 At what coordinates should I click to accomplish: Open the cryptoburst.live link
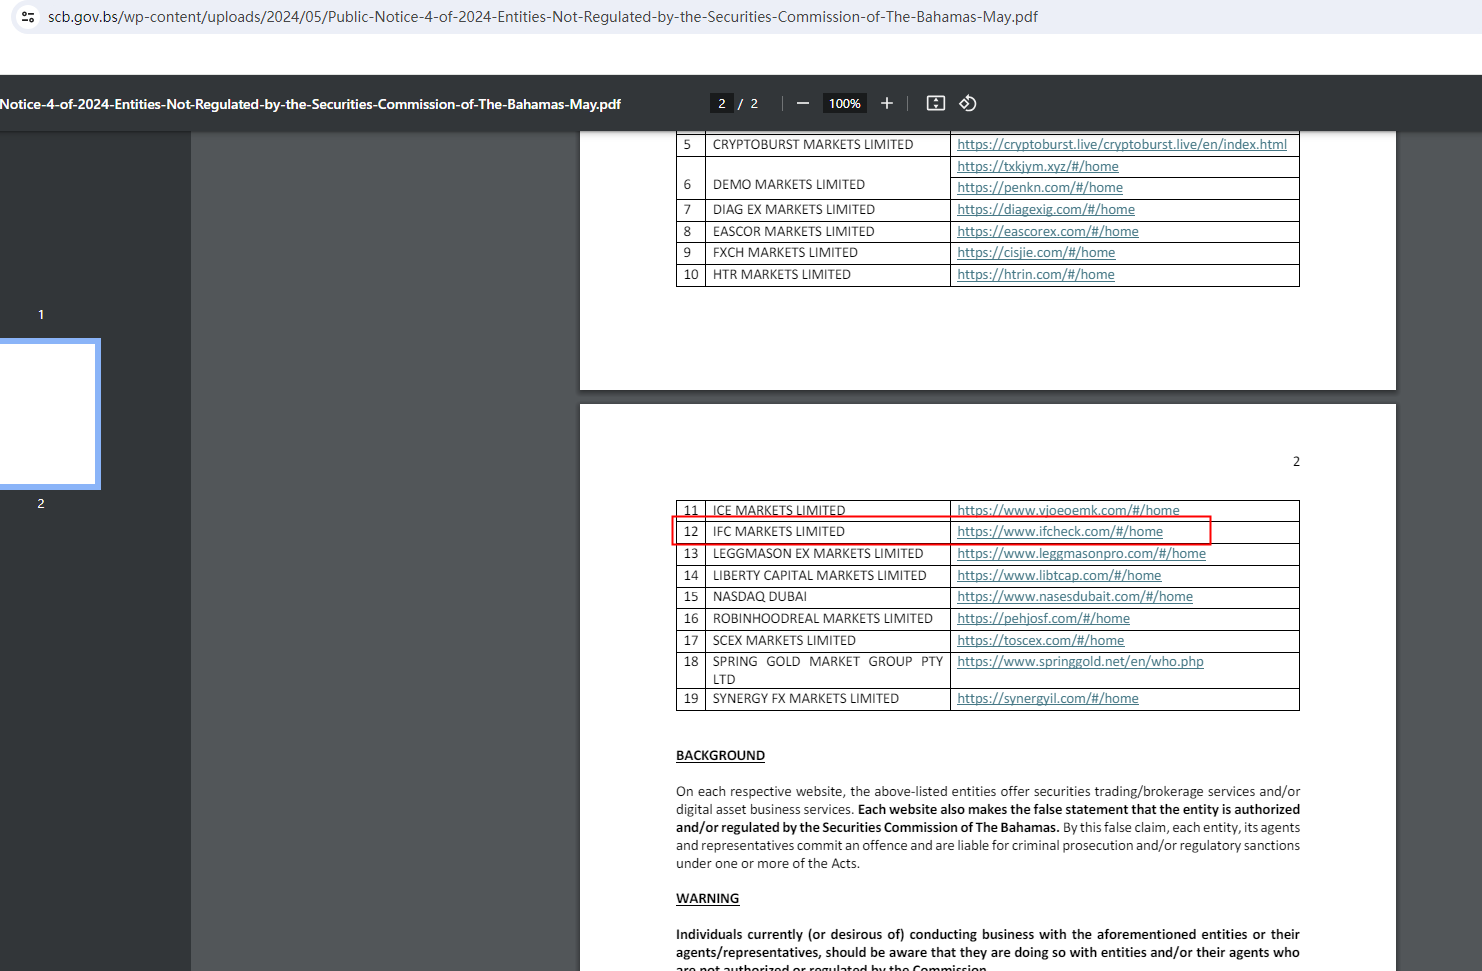[1121, 145]
